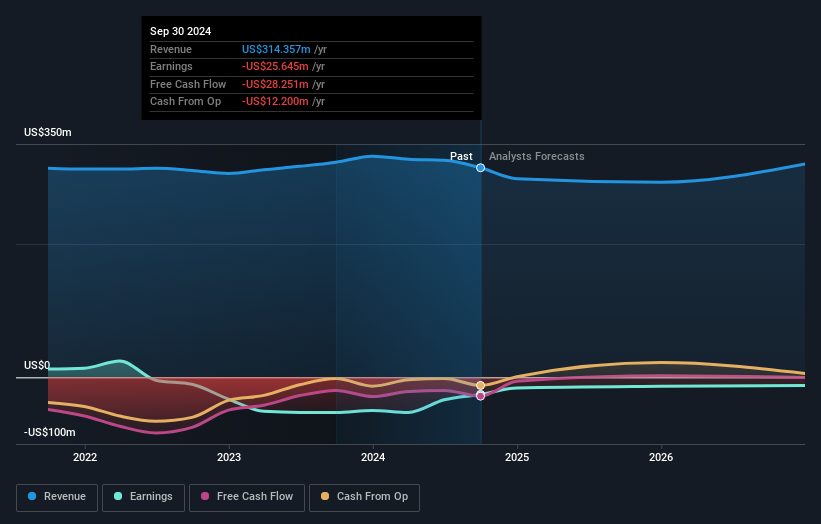
Task: Click the 2023 x-axis label
Action: click(x=229, y=458)
